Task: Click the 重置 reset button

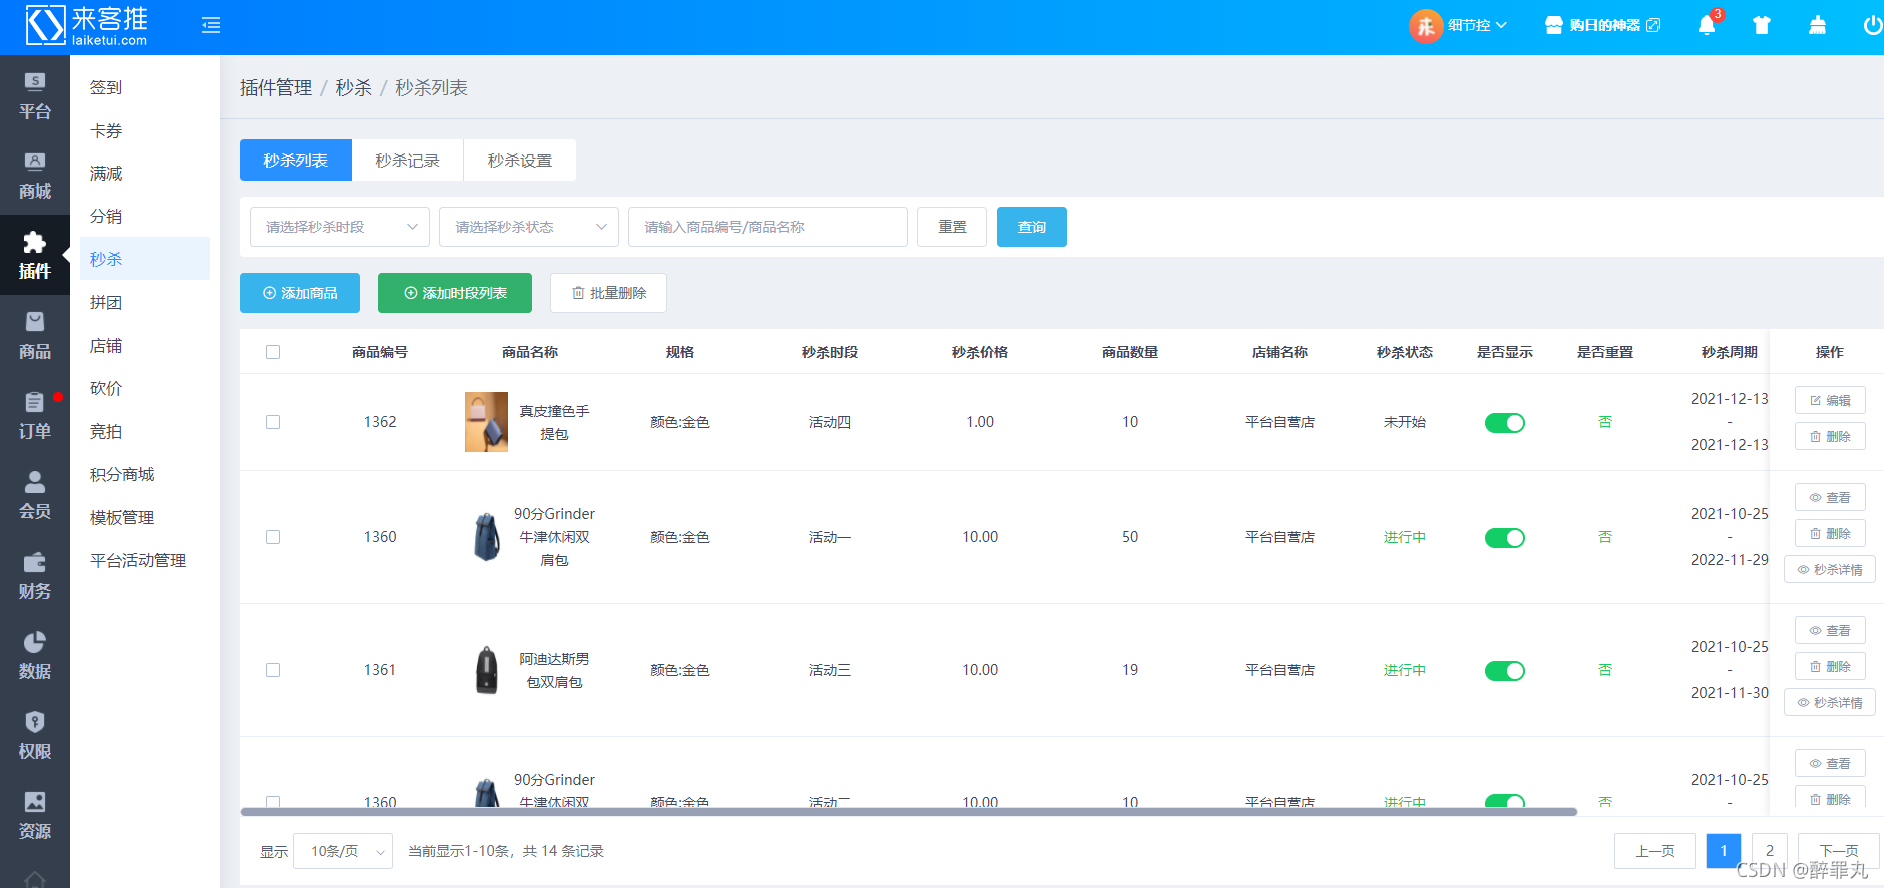Action: pyautogui.click(x=952, y=227)
